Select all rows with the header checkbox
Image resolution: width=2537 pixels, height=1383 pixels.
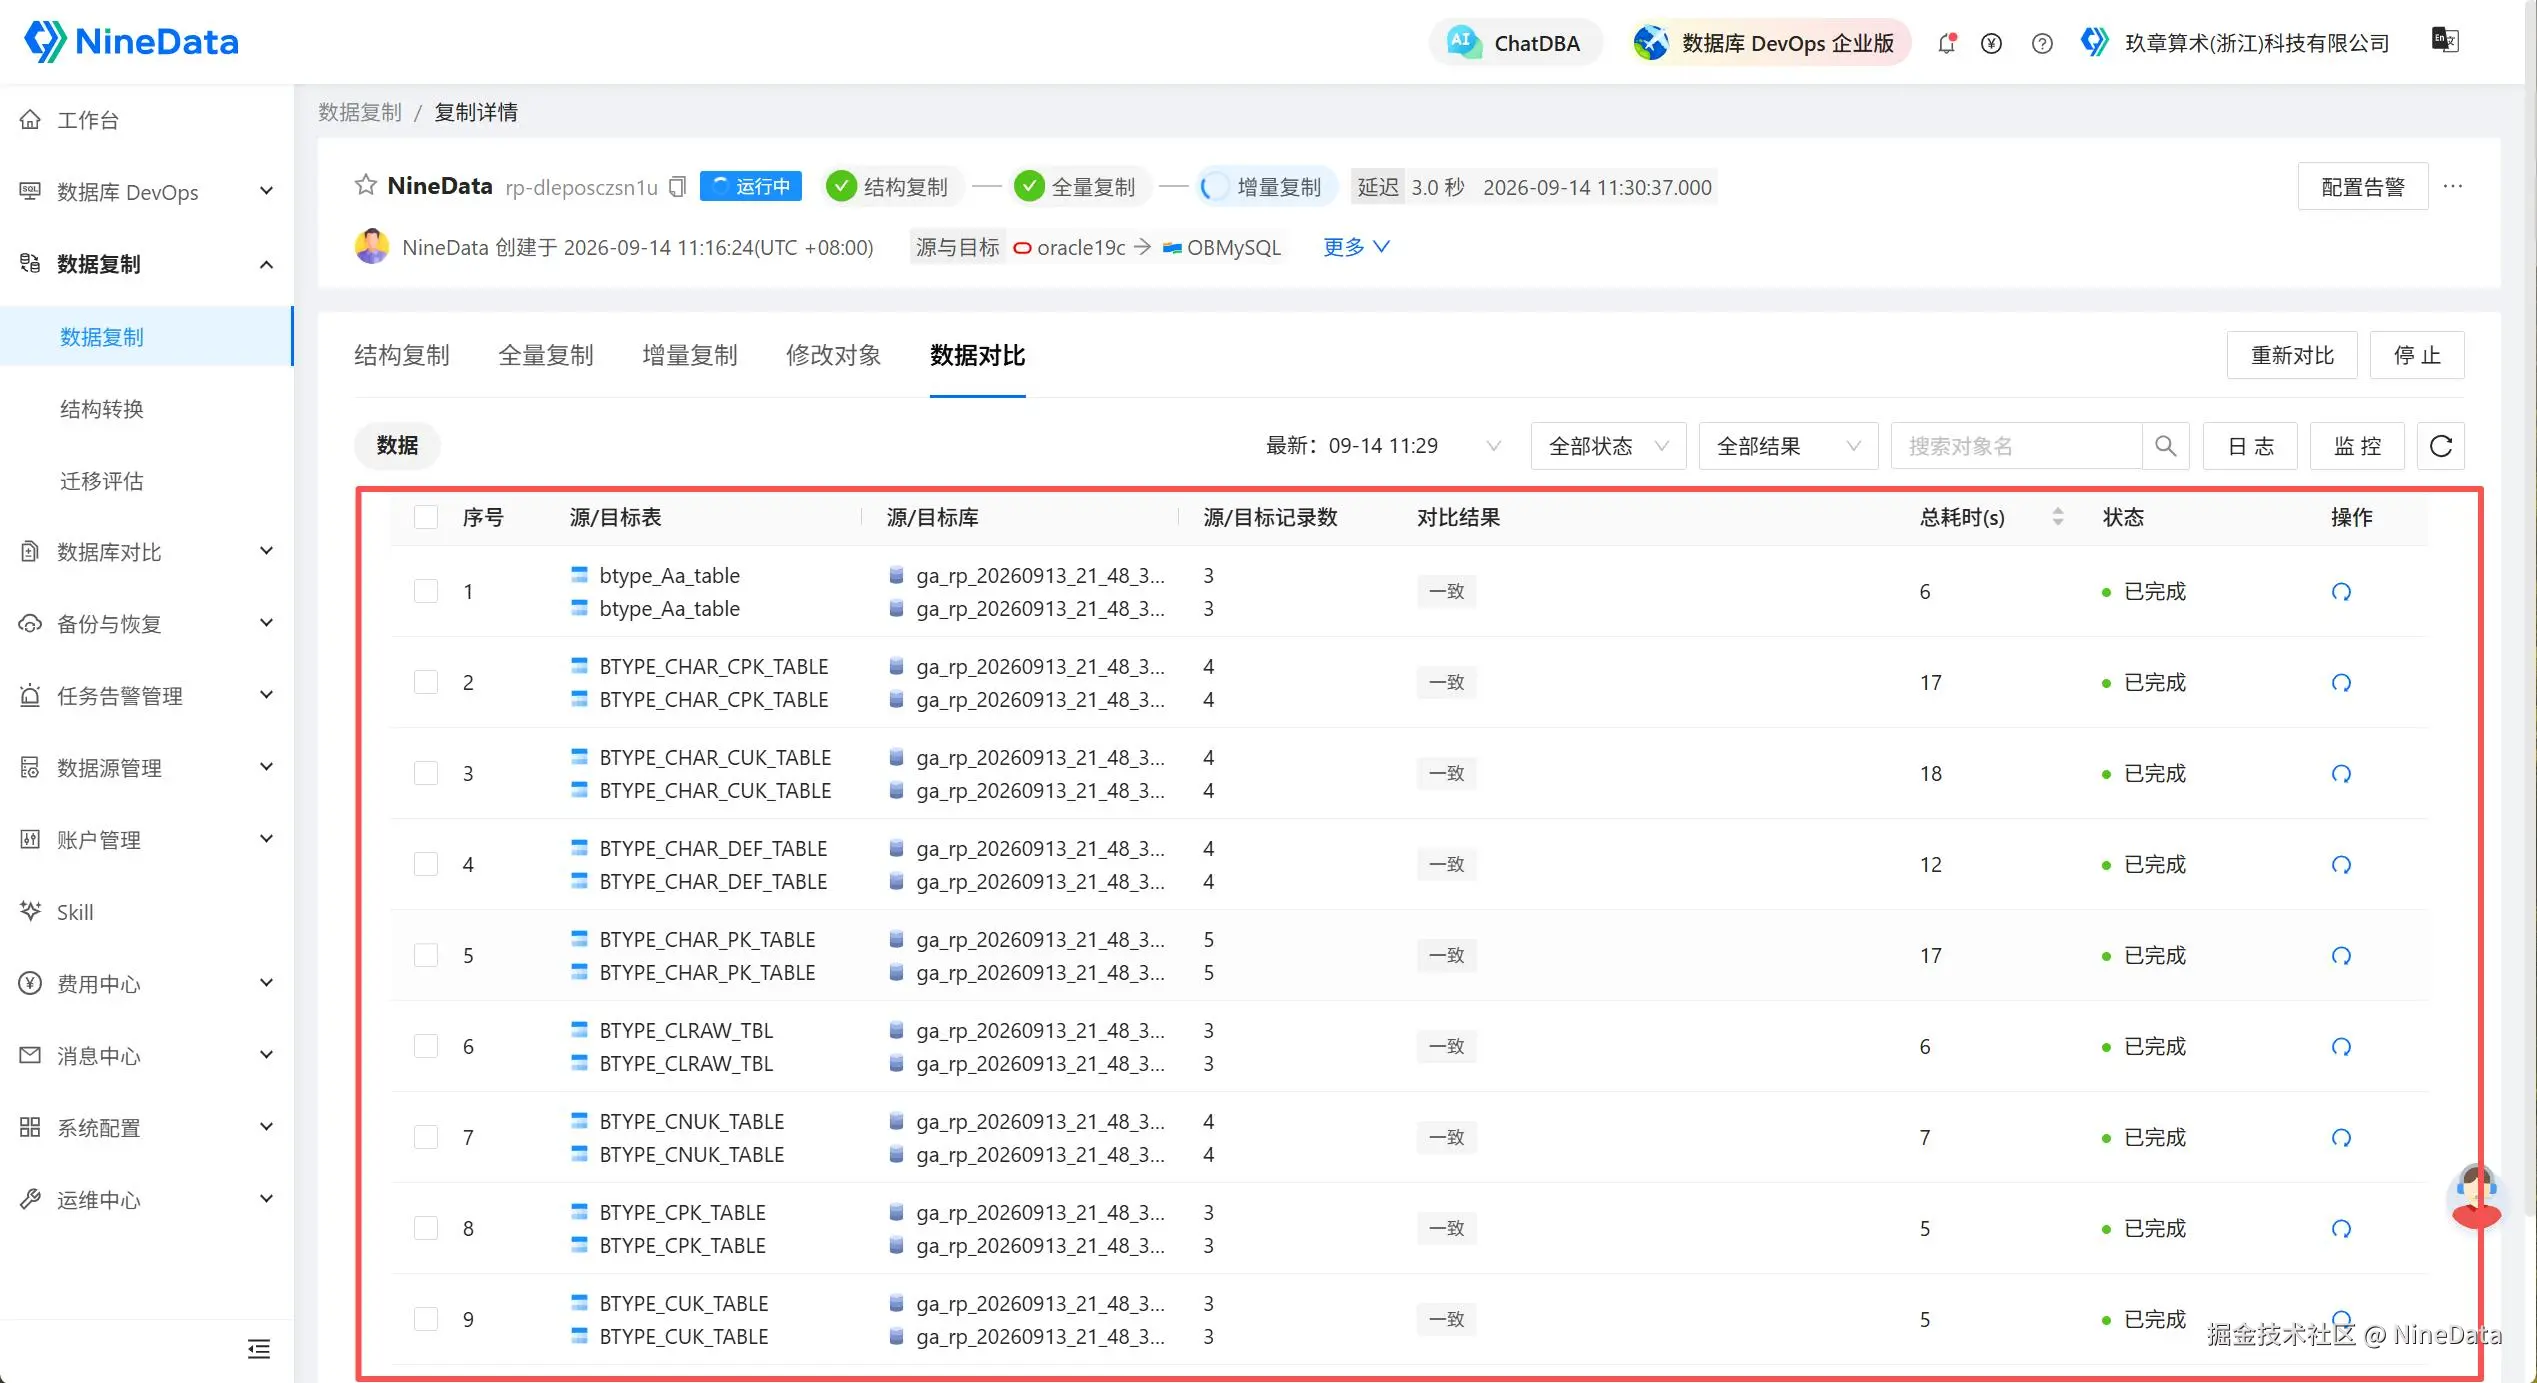coord(426,518)
